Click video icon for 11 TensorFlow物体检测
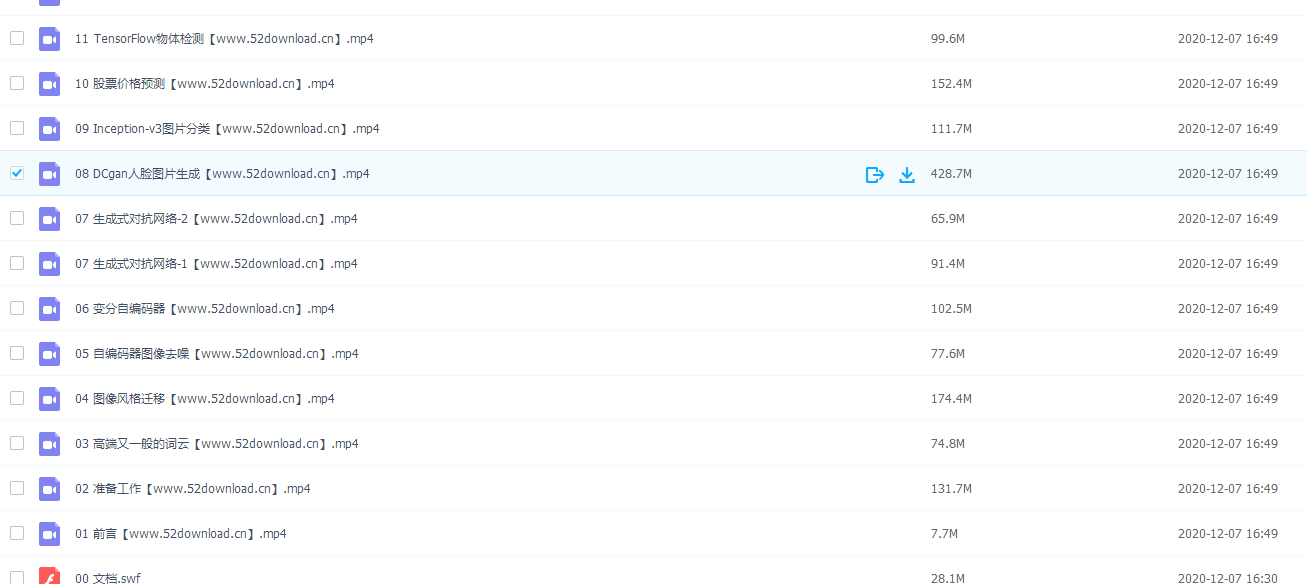The width and height of the screenshot is (1307, 584). (x=49, y=39)
